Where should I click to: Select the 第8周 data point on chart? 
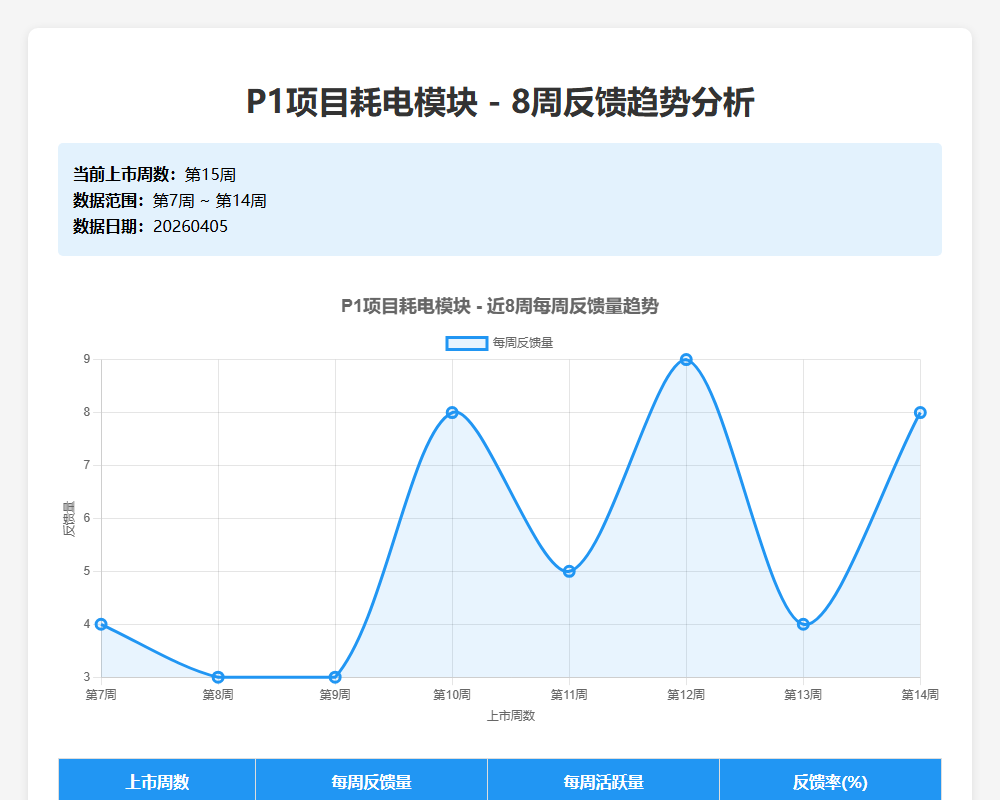[218, 677]
